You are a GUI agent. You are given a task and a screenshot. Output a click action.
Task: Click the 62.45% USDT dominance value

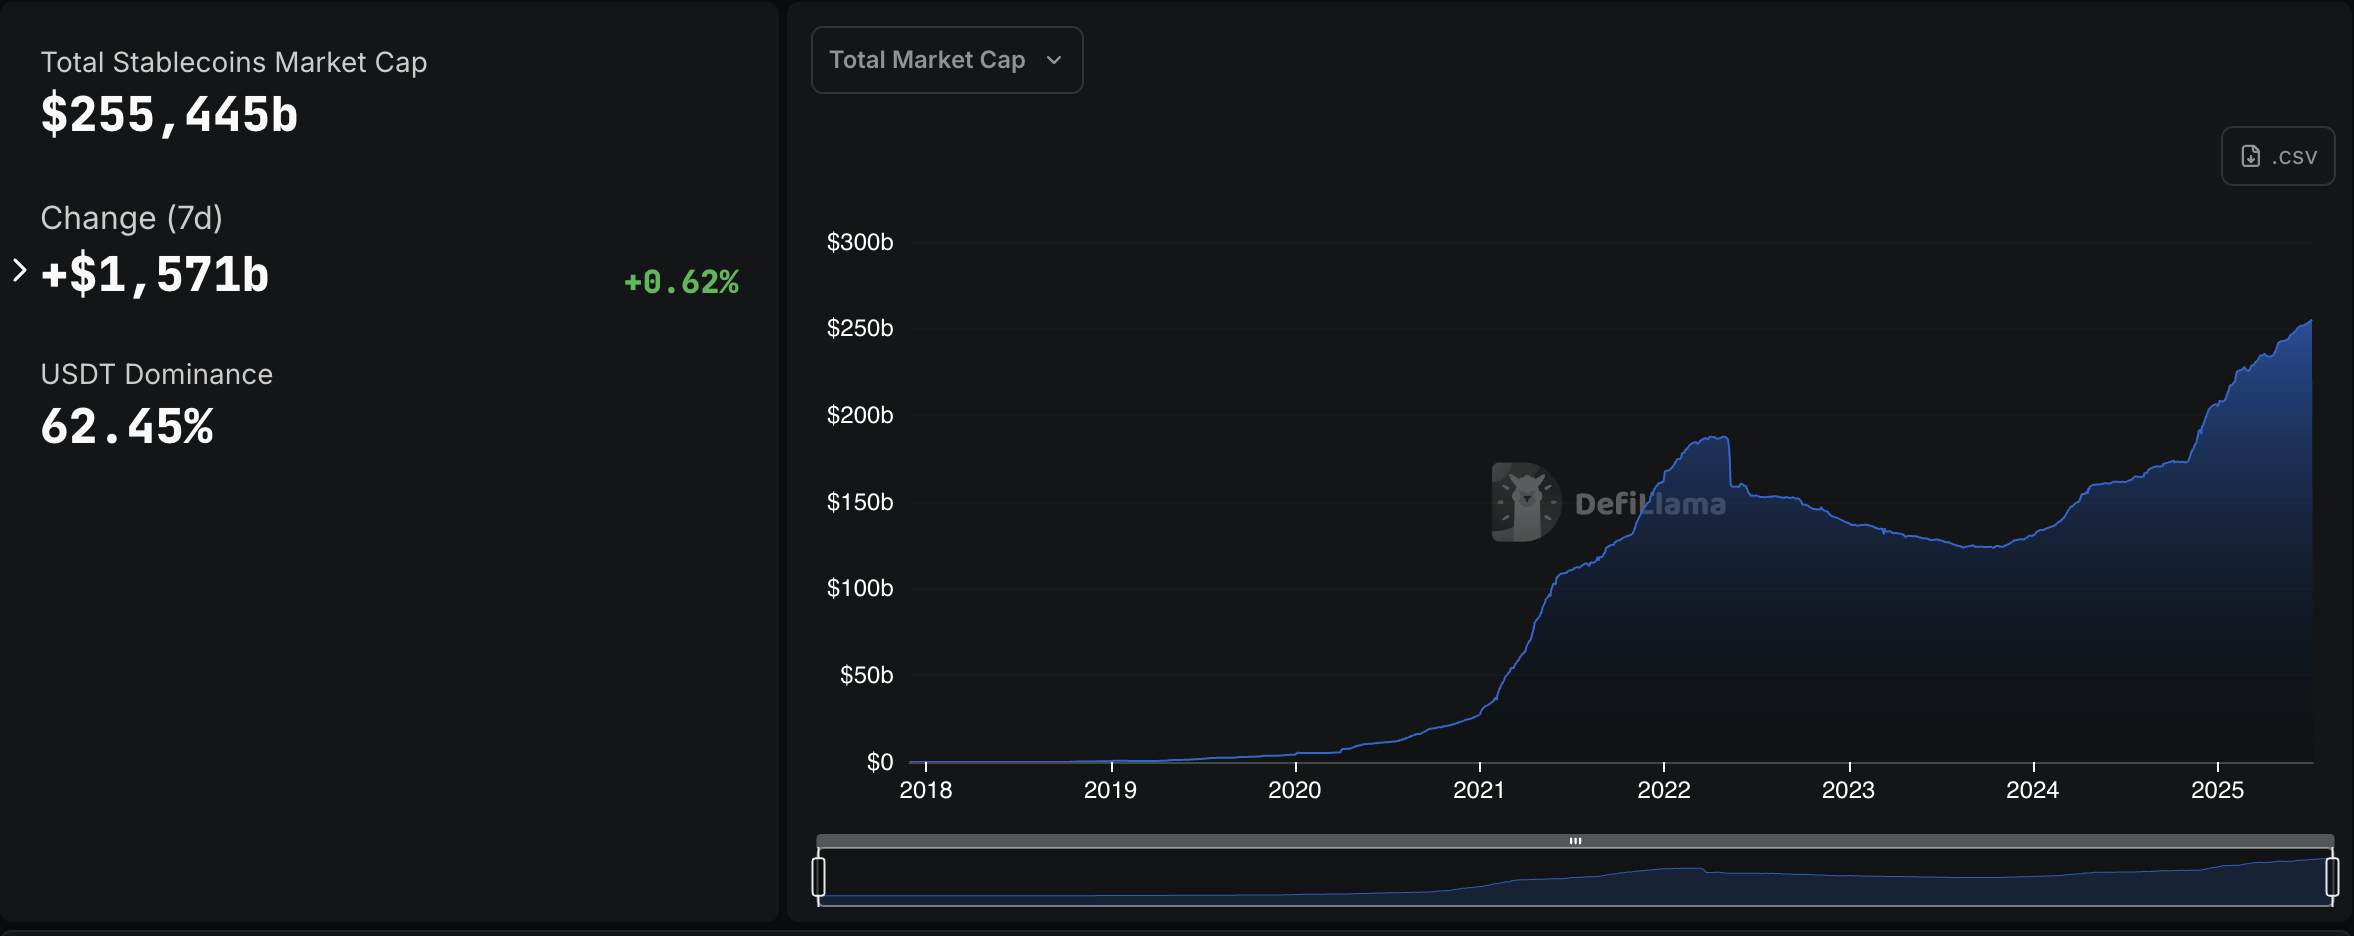pyautogui.click(x=127, y=427)
